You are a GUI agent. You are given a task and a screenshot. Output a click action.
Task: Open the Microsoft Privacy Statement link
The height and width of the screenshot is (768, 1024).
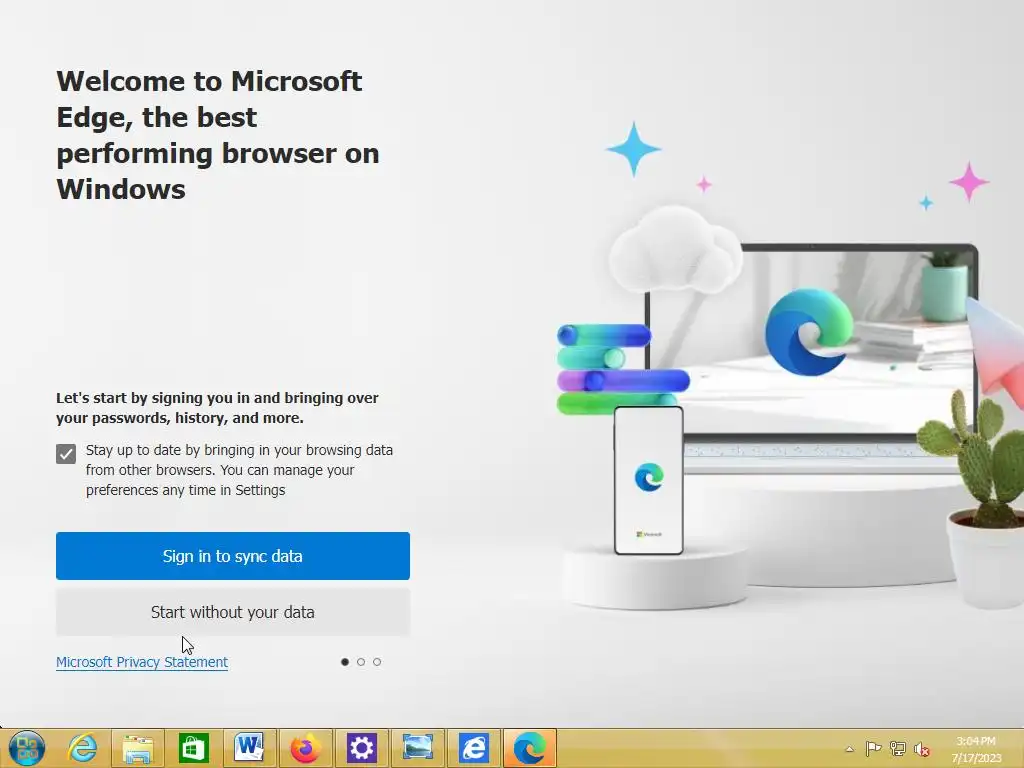pos(142,662)
